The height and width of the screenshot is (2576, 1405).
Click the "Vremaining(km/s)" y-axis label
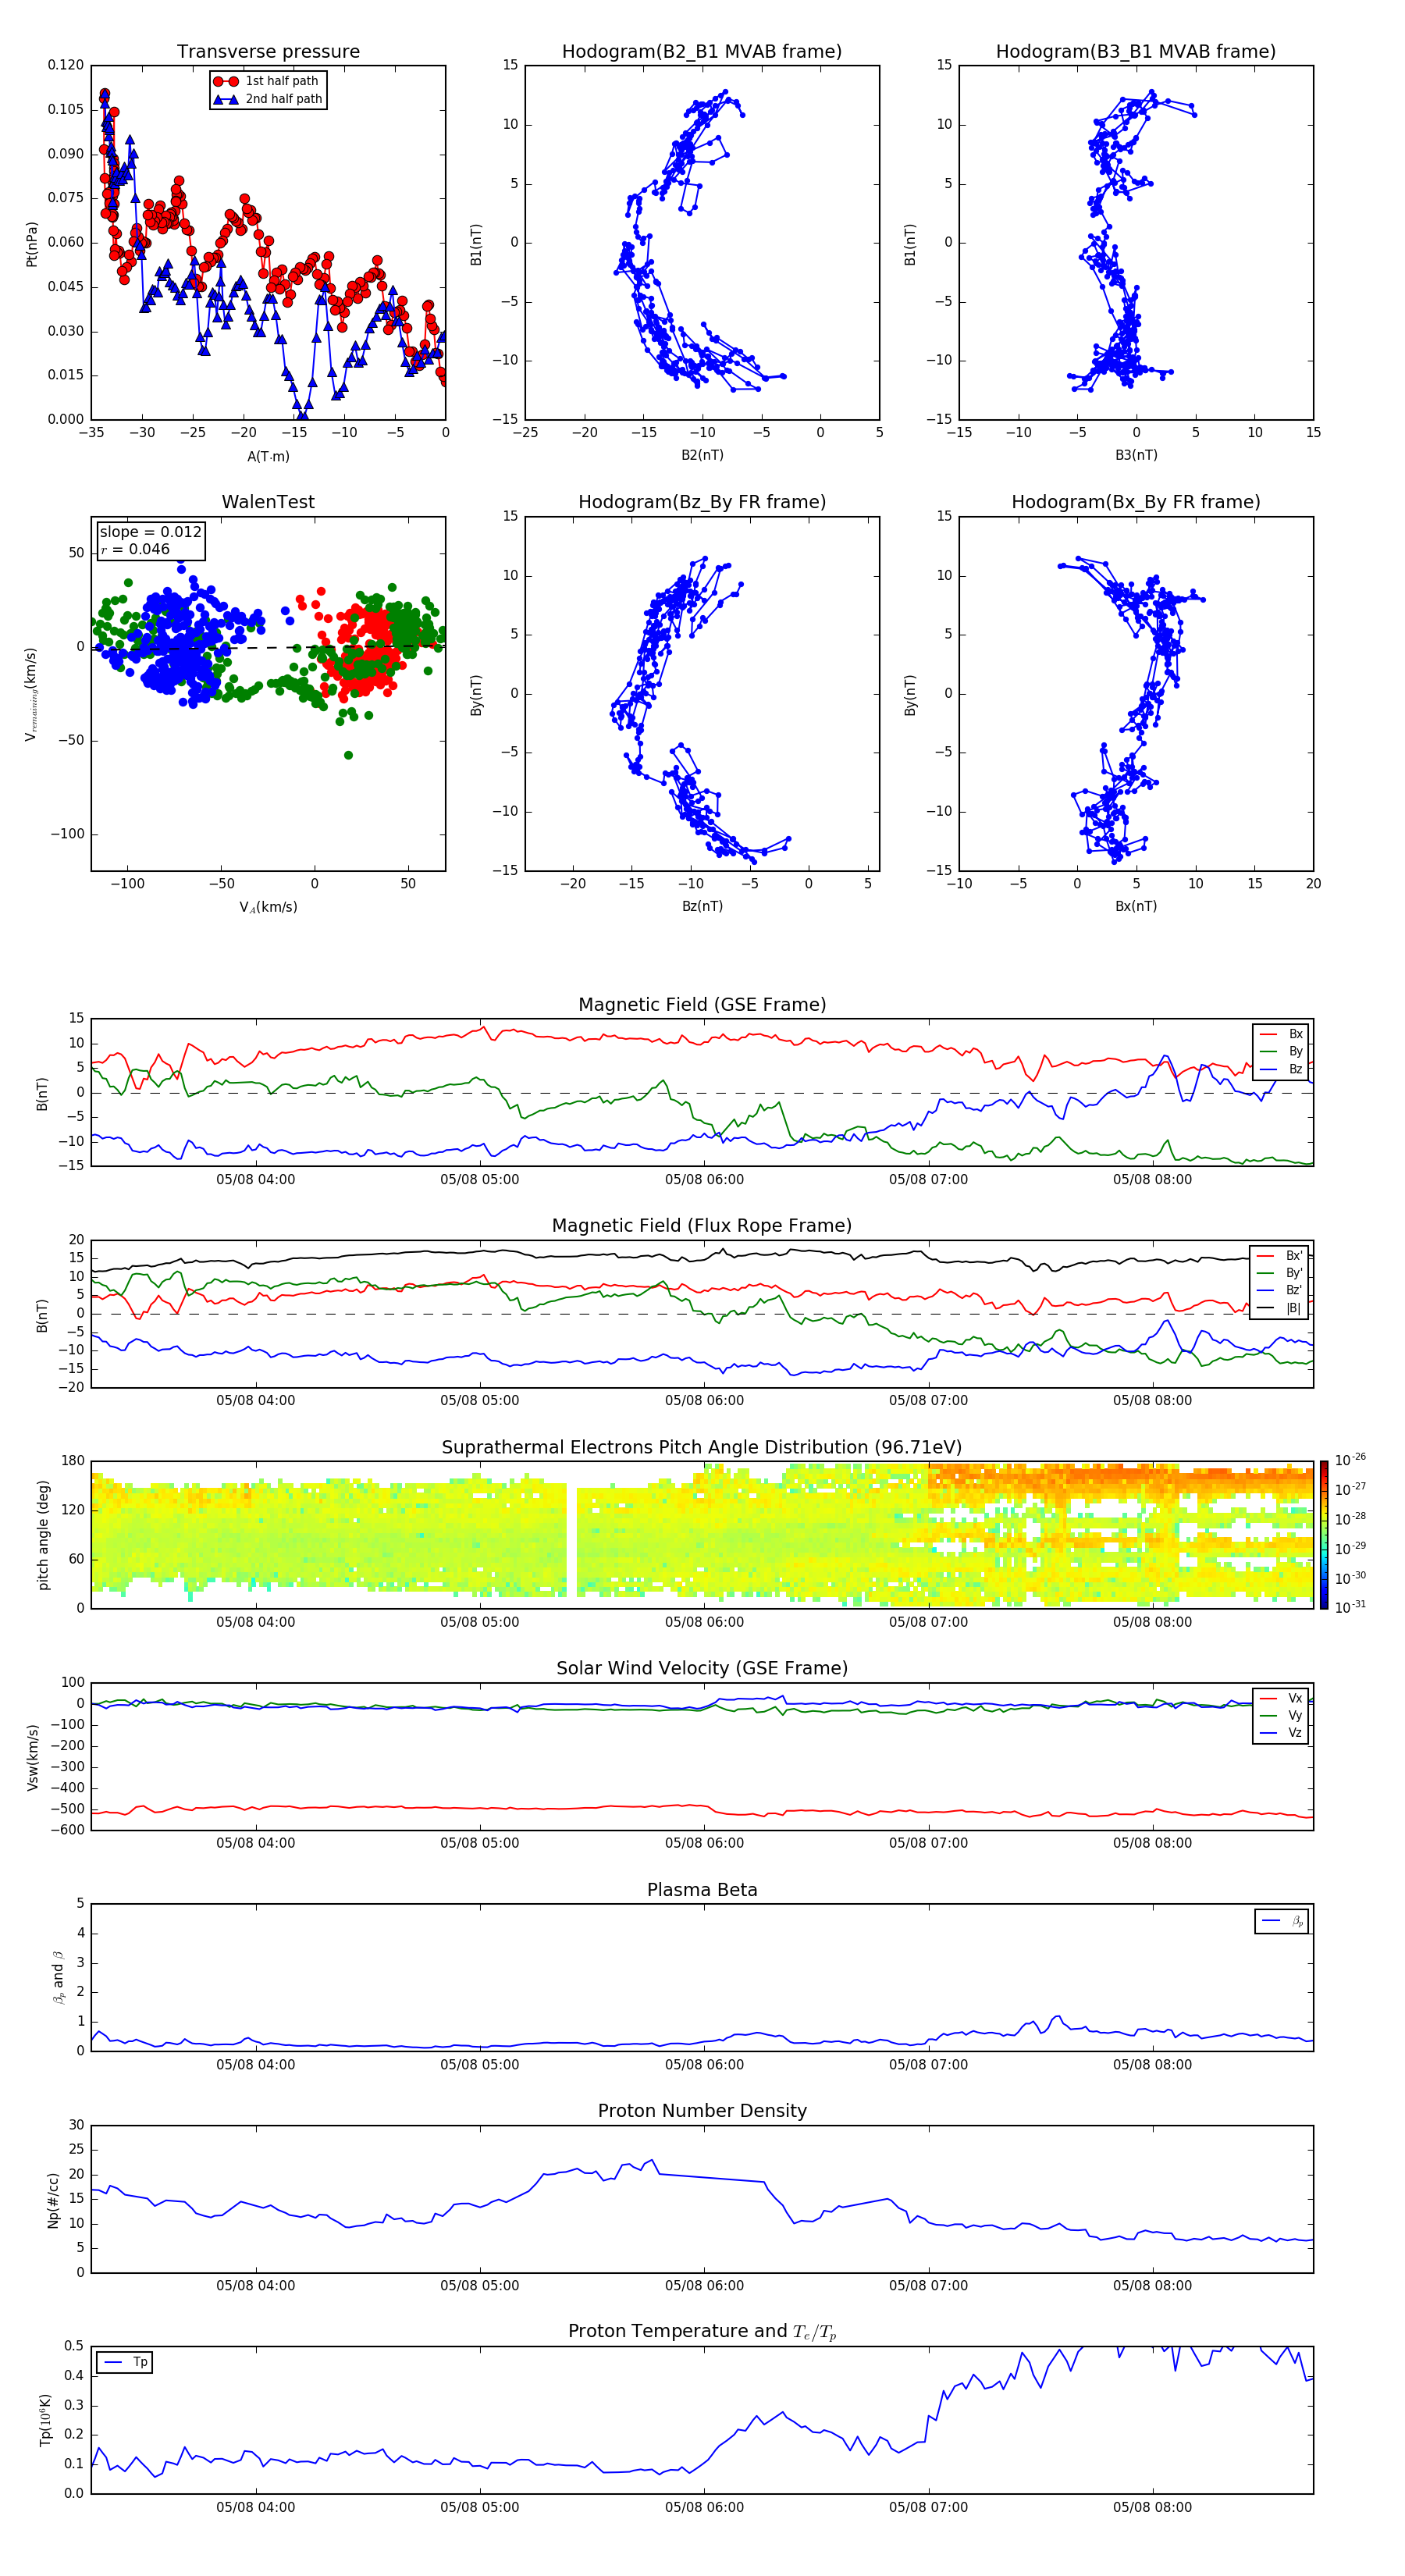(x=31, y=694)
